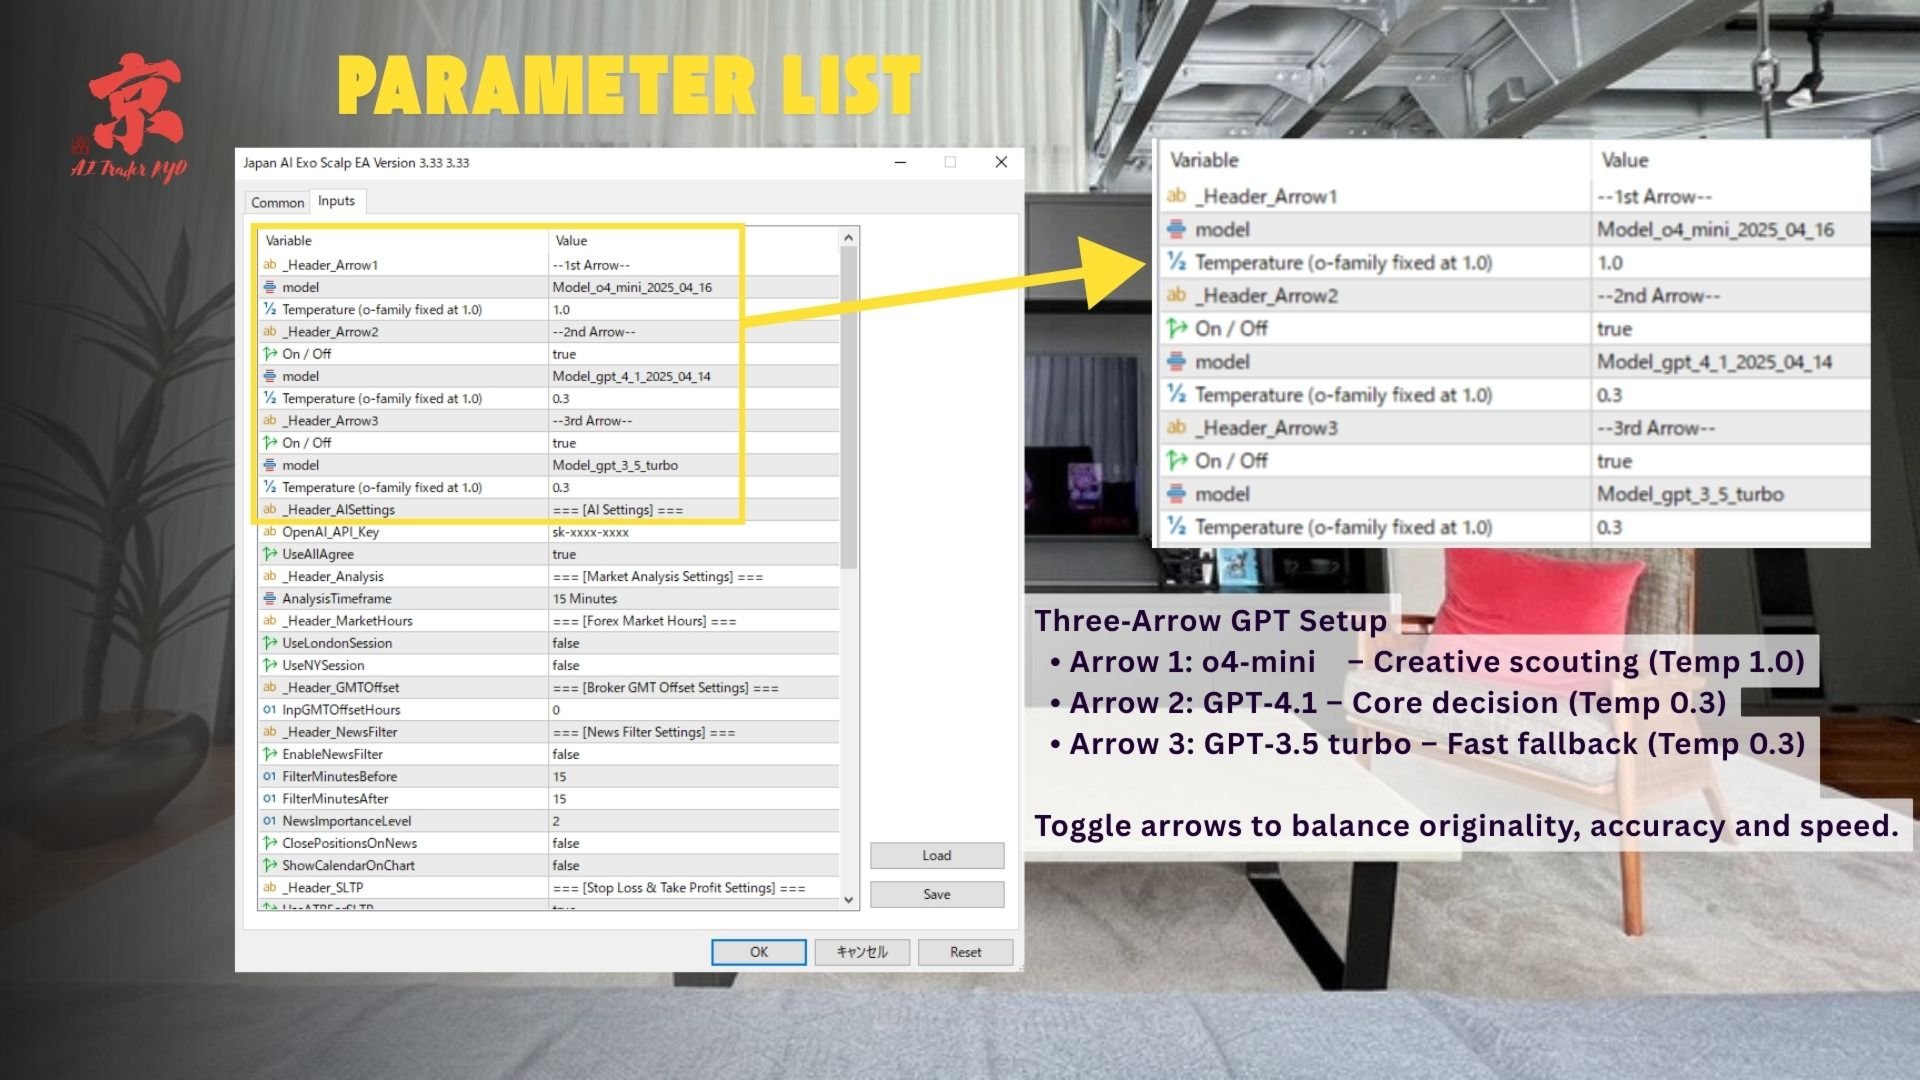
Task: Click the FilterMinutesBefore integer icon
Action: (269, 776)
